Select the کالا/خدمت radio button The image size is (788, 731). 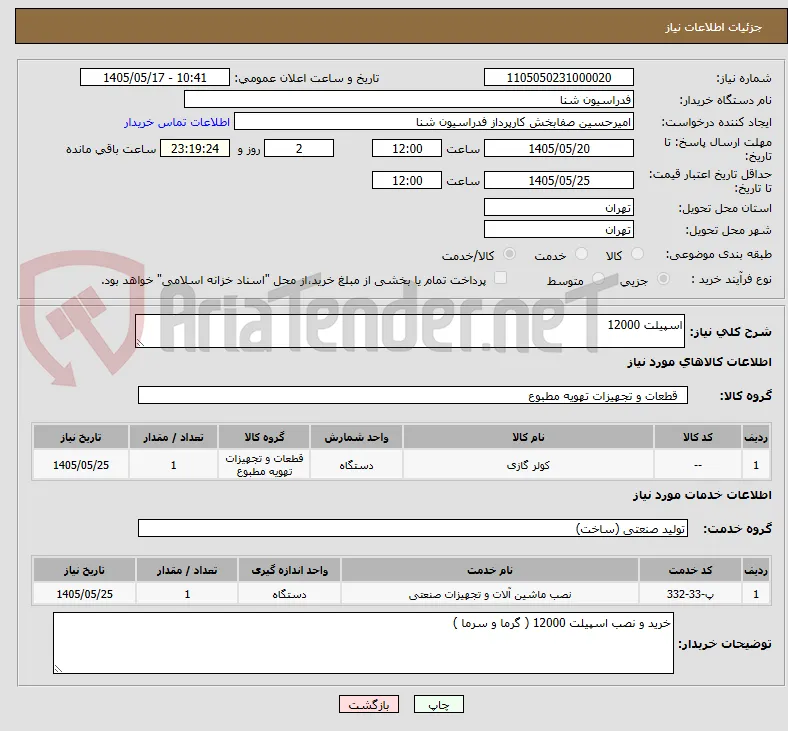pyautogui.click(x=509, y=254)
